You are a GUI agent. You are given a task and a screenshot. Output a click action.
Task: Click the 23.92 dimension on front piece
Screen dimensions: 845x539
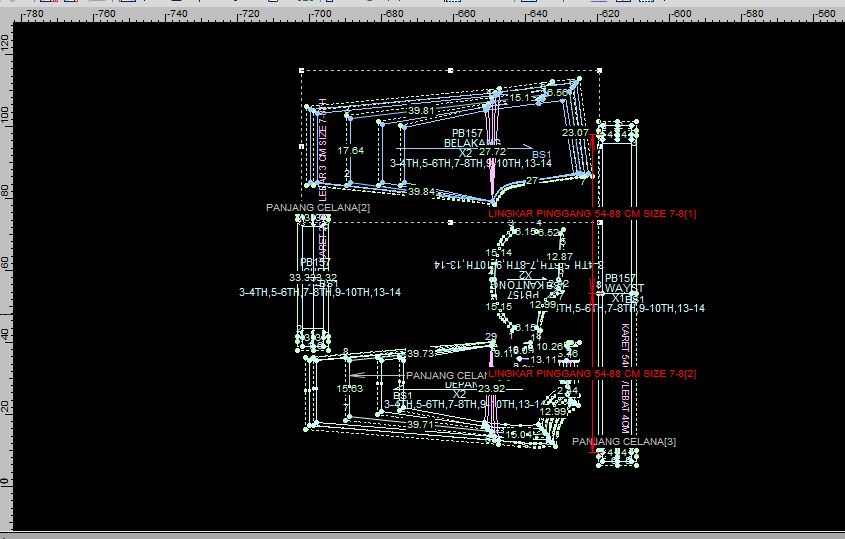[491, 389]
